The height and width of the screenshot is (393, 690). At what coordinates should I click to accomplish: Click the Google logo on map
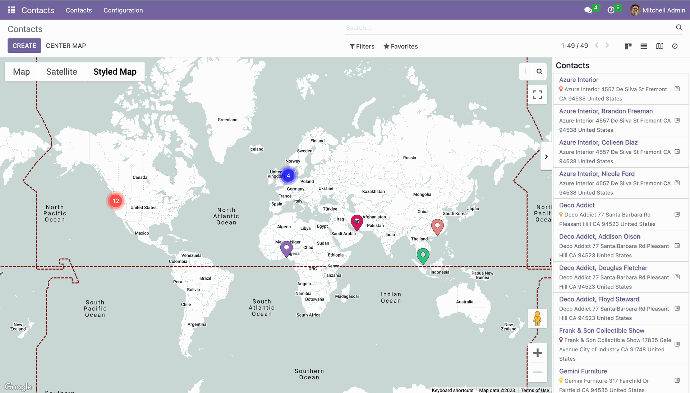tap(18, 386)
